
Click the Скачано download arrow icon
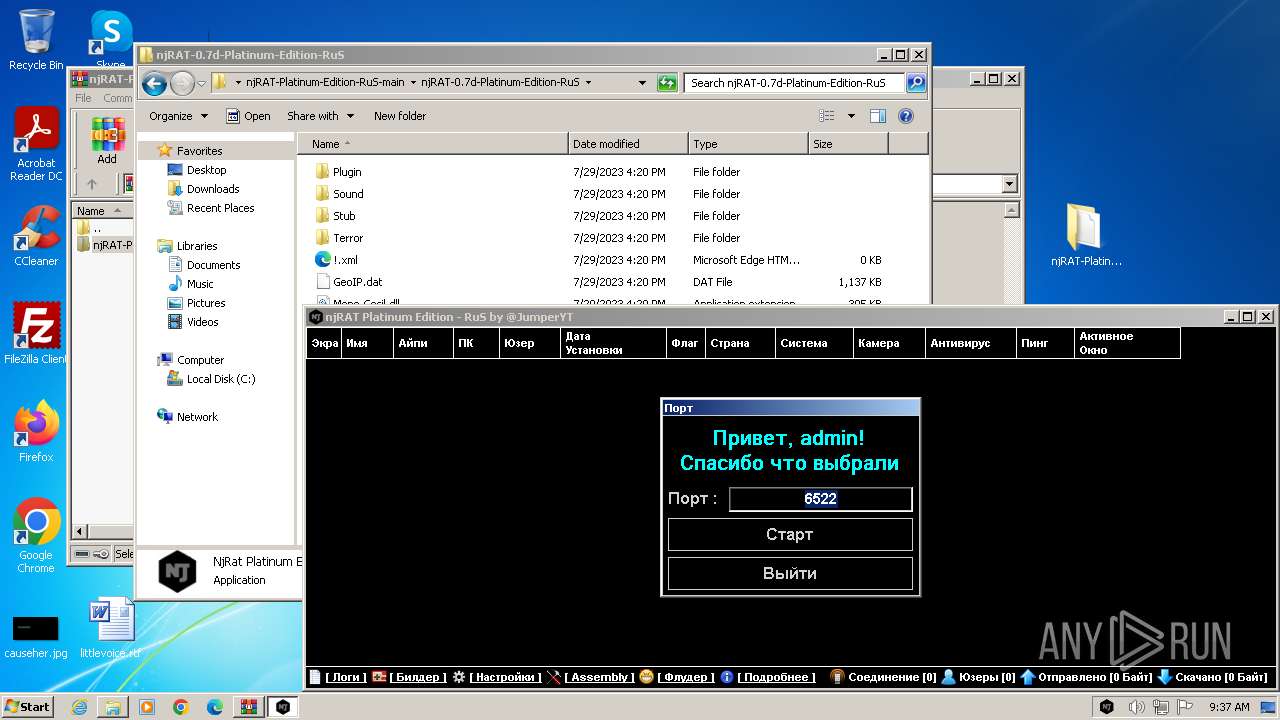click(x=1165, y=677)
